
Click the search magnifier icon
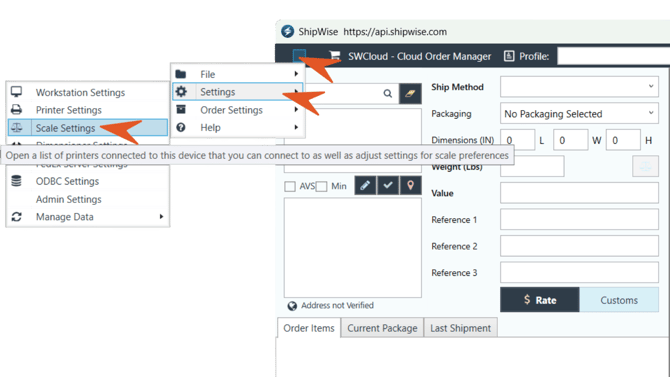[388, 93]
